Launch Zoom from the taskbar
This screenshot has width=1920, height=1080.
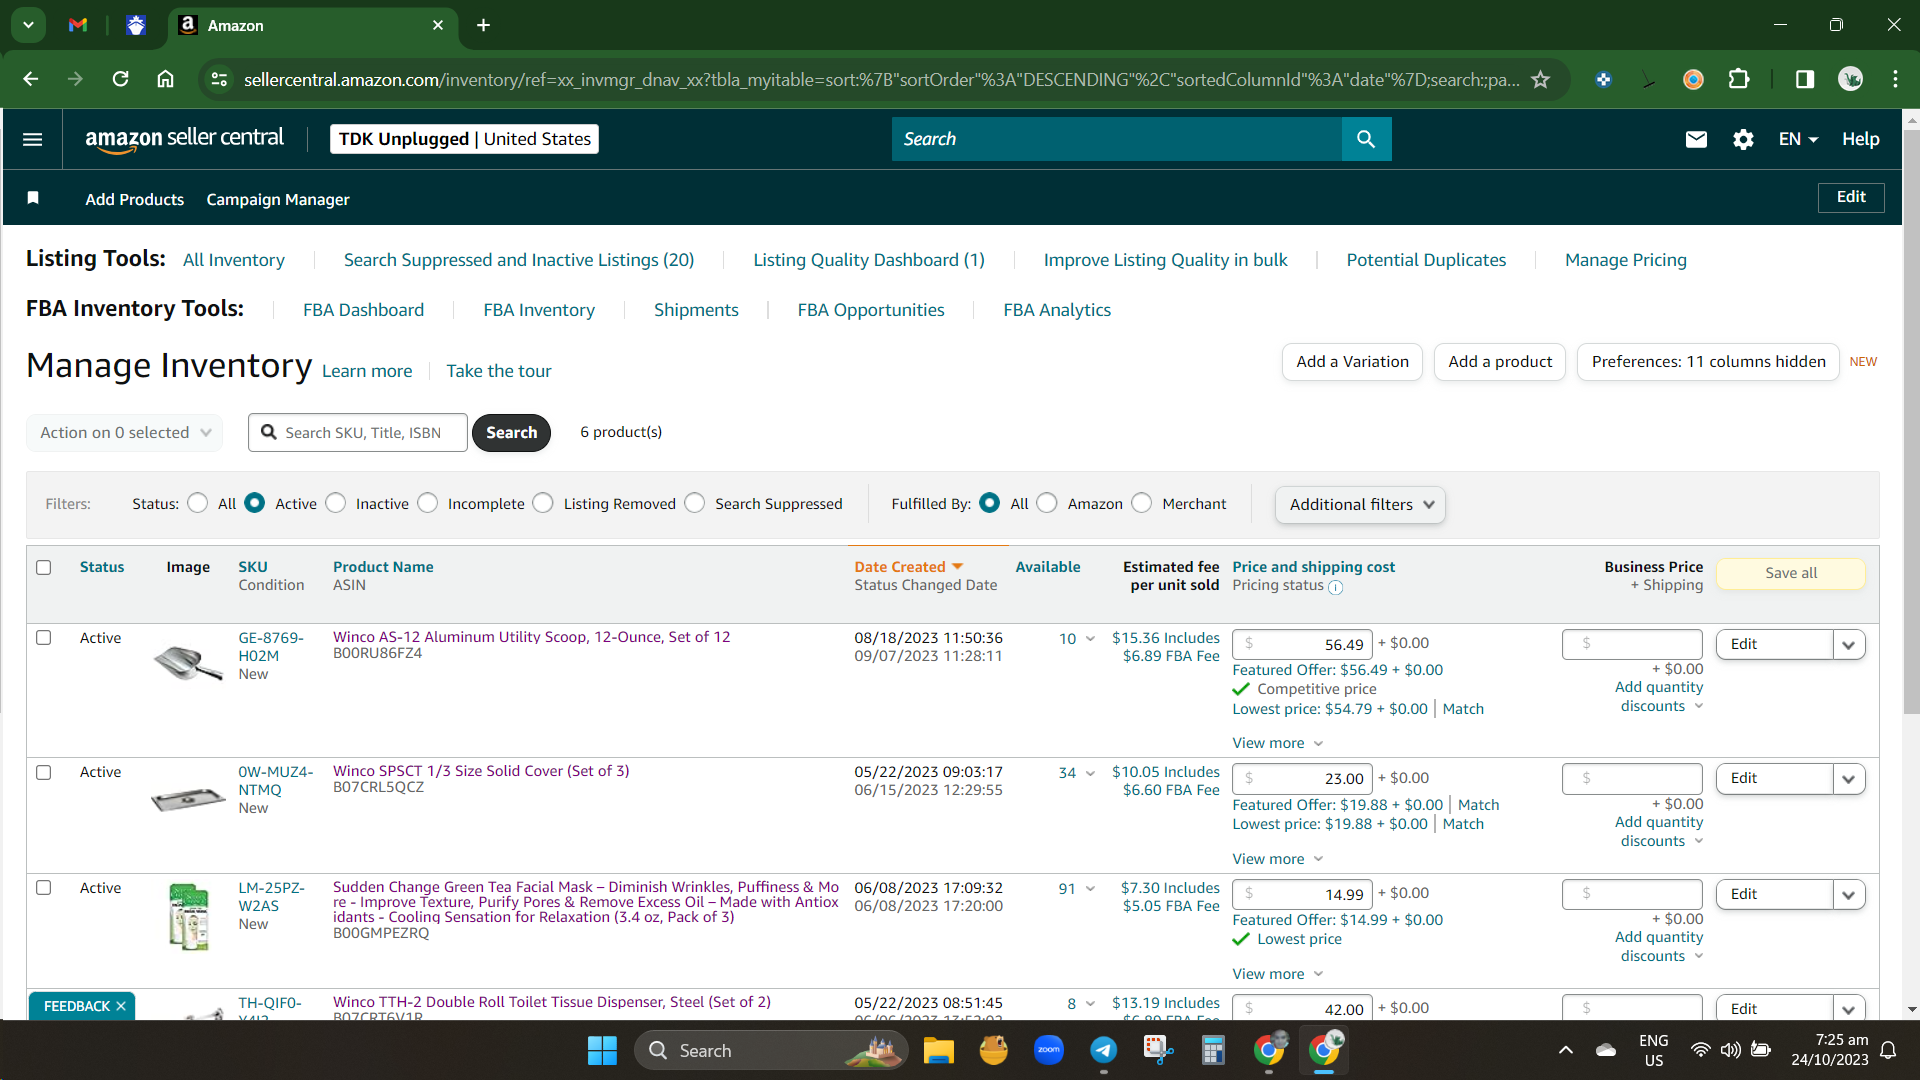pyautogui.click(x=1049, y=1050)
